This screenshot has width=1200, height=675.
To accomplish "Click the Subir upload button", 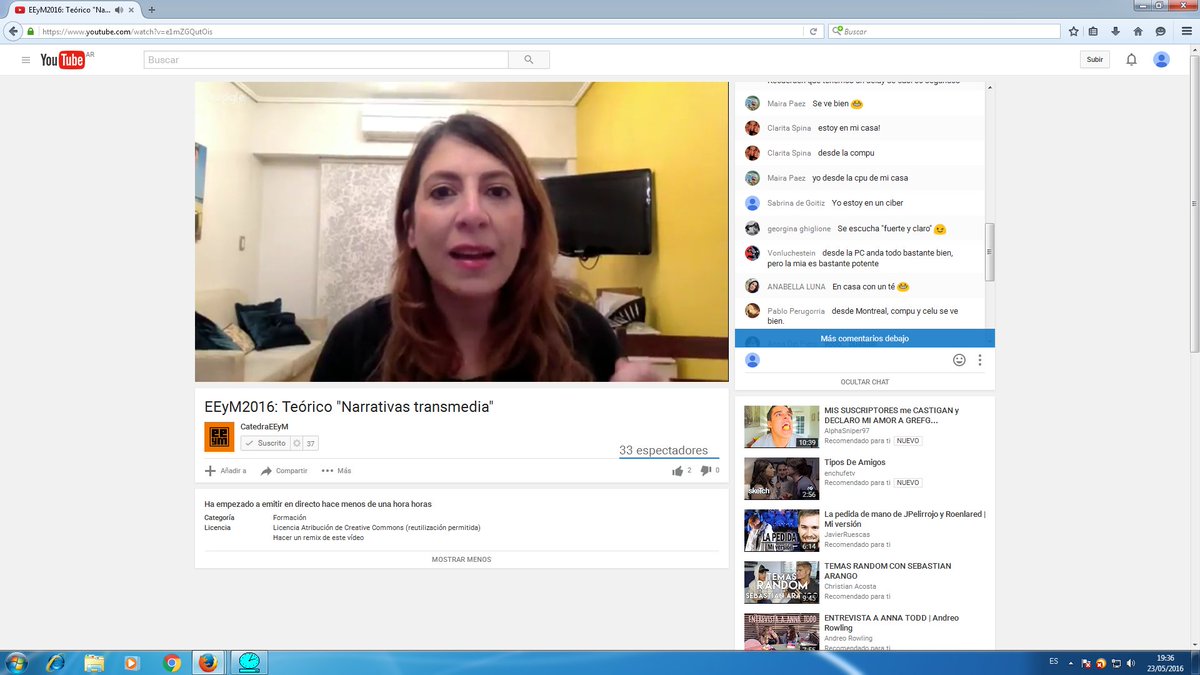I will (x=1095, y=60).
